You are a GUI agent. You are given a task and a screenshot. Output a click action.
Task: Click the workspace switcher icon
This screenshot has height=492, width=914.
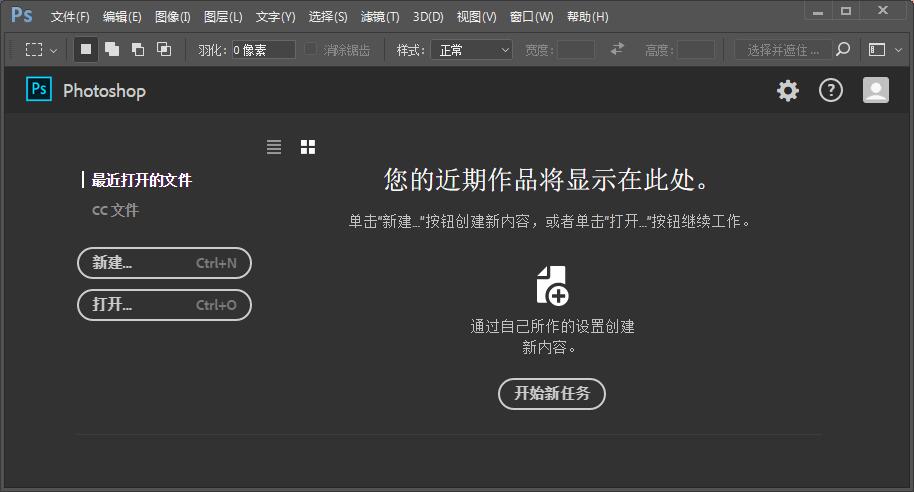877,50
